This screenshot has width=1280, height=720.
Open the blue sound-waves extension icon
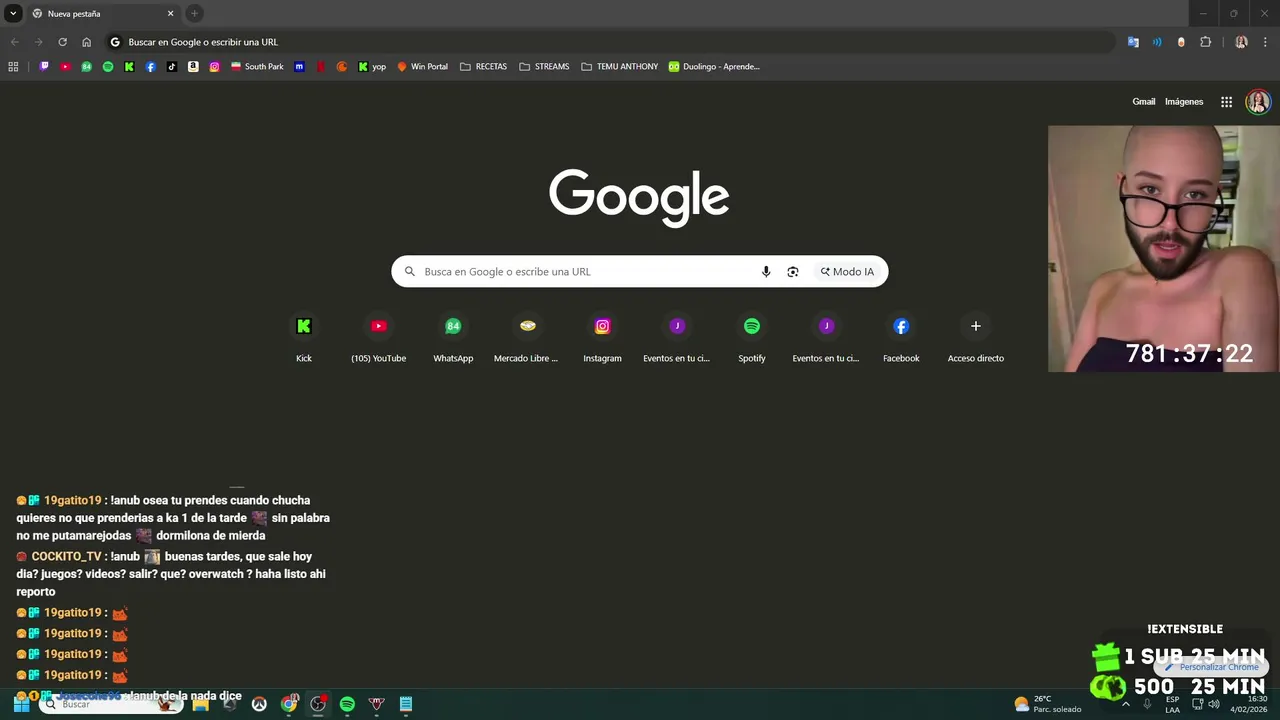coord(1157,42)
